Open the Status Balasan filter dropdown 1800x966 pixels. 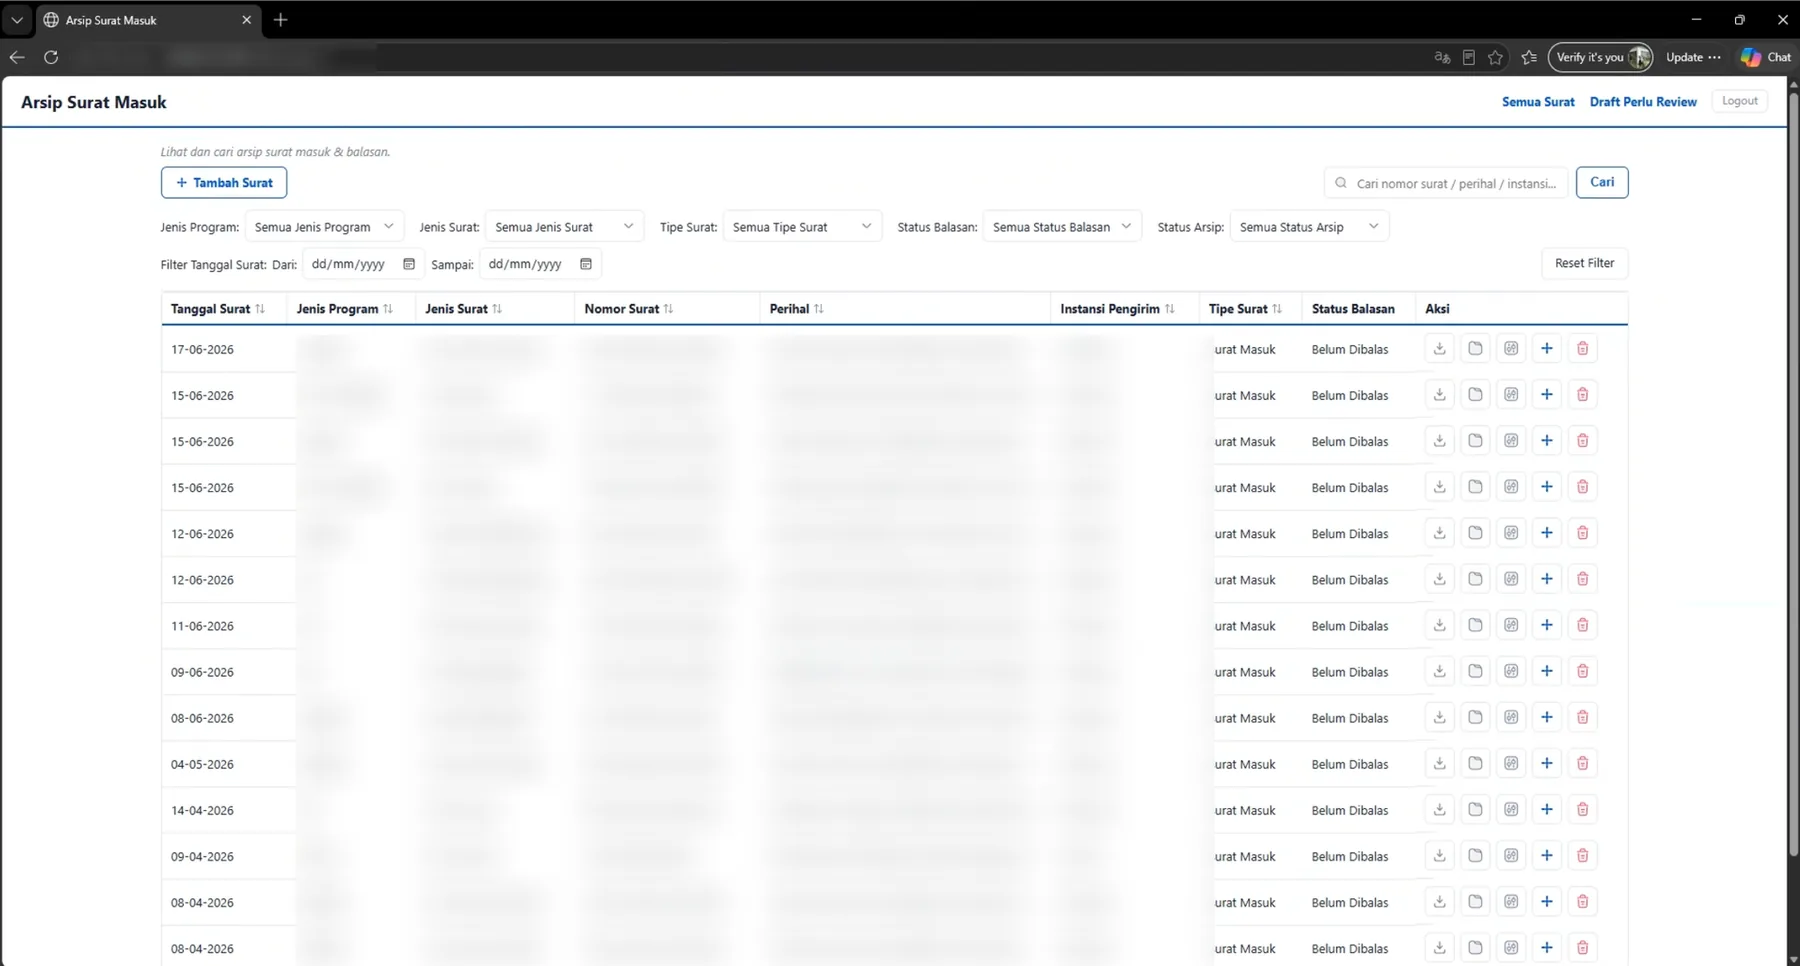[x=1062, y=227]
